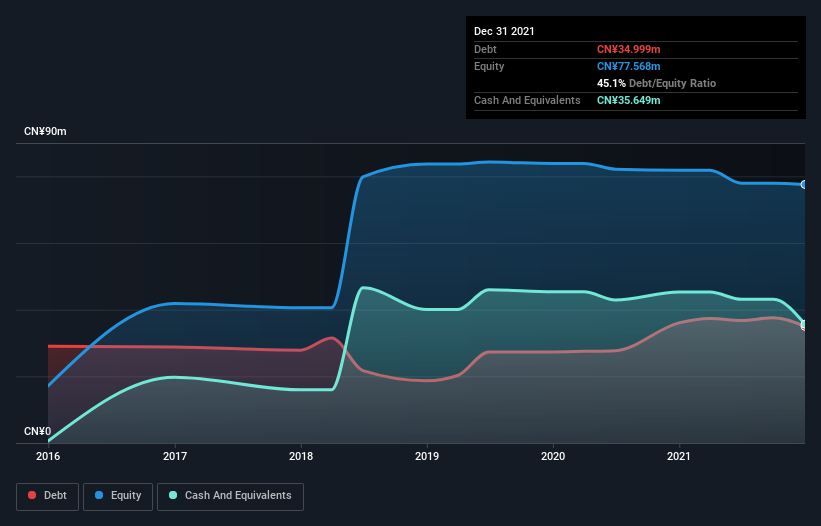Image resolution: width=821 pixels, height=526 pixels.
Task: Click the 45.1% Debt/Equity Ratio text
Action: (x=656, y=83)
